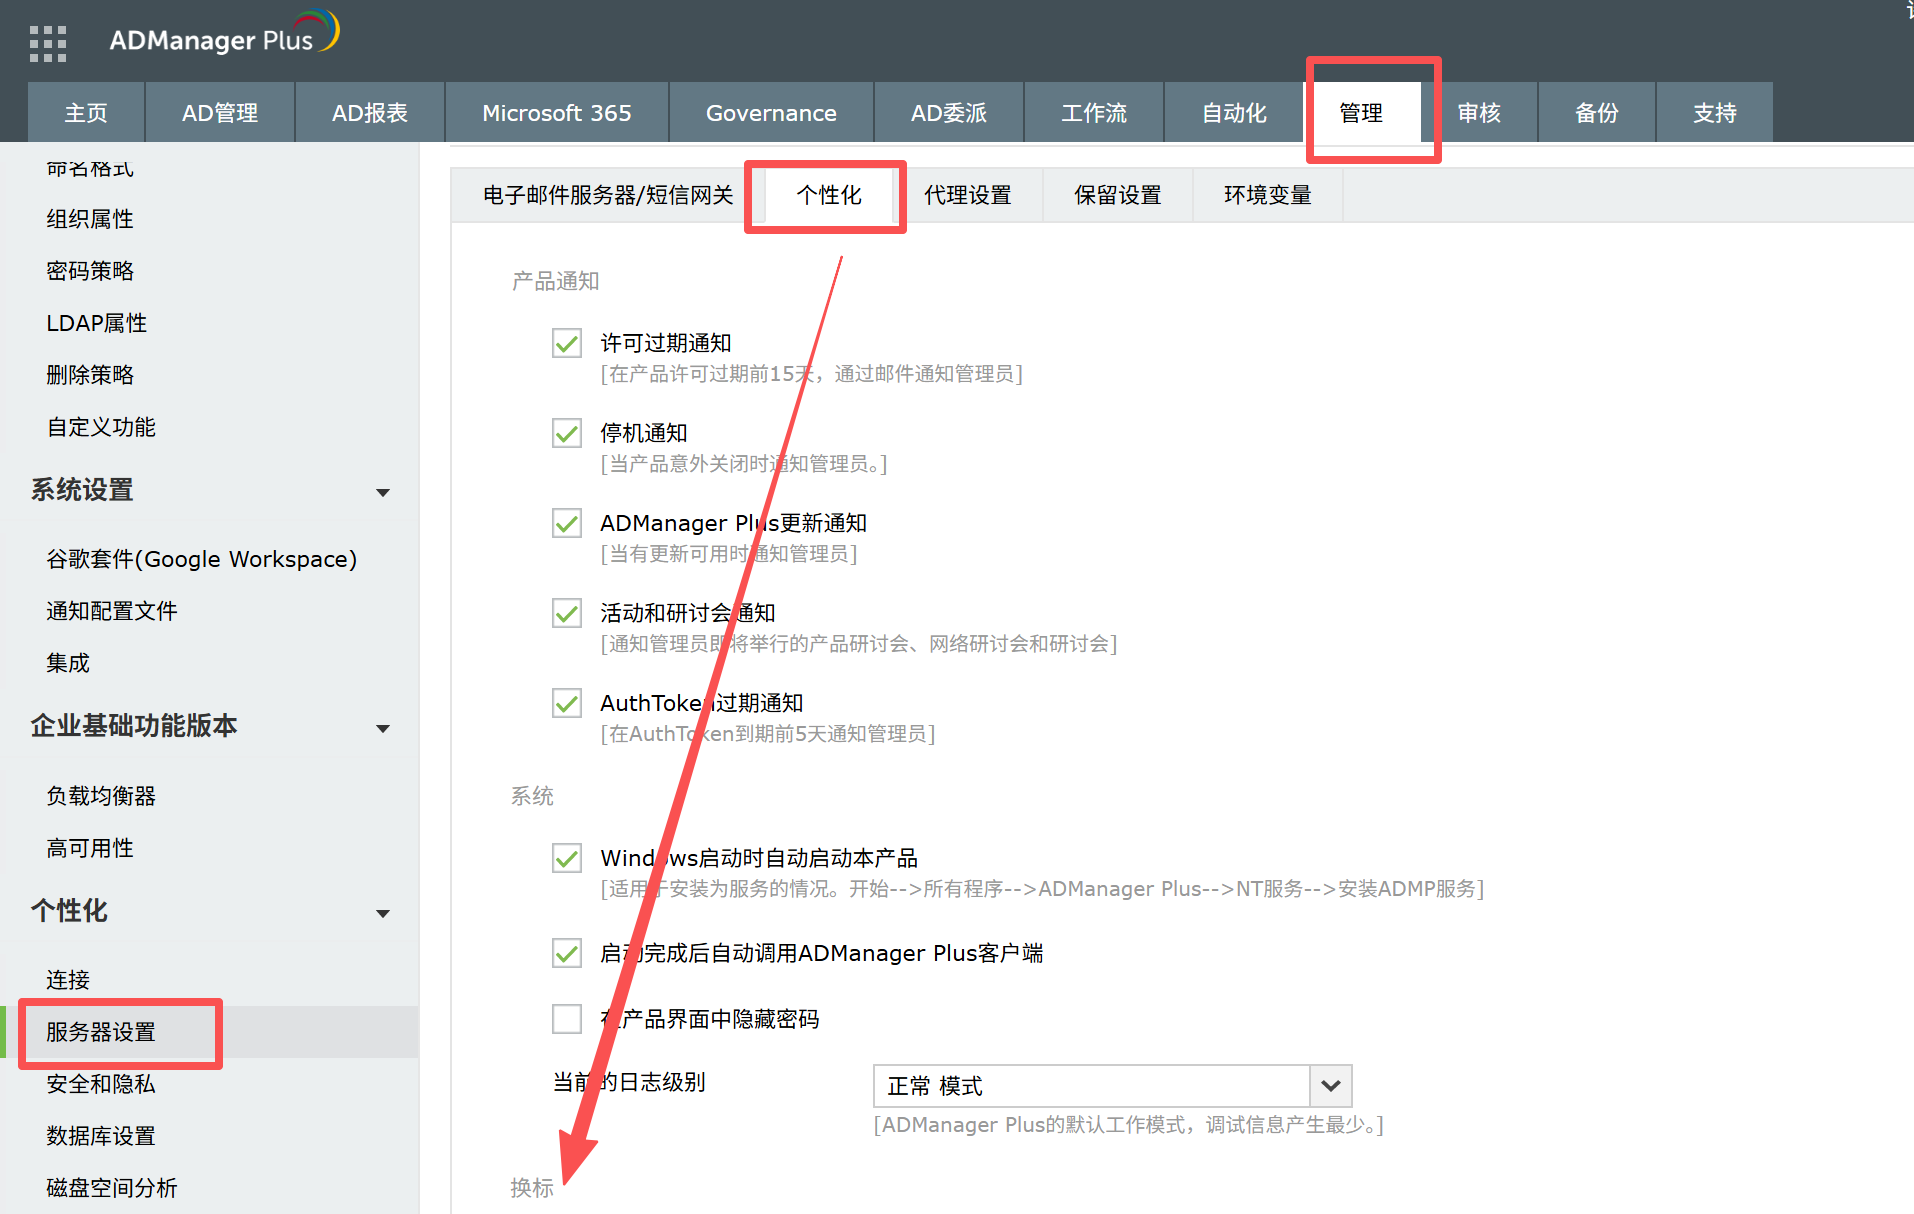The image size is (1914, 1214).
Task: Open 数据库设置 sidebar link
Action: 101,1136
